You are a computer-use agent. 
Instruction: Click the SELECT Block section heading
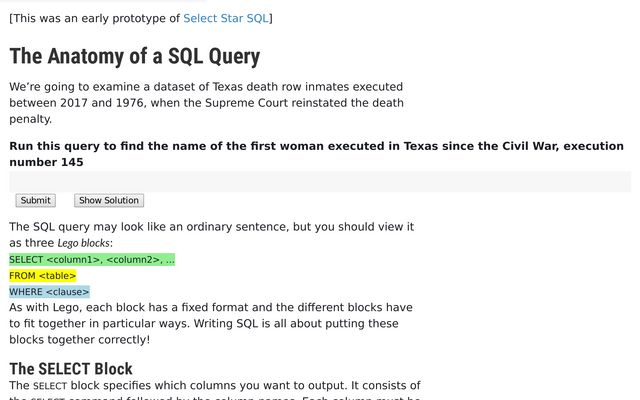pos(71,368)
